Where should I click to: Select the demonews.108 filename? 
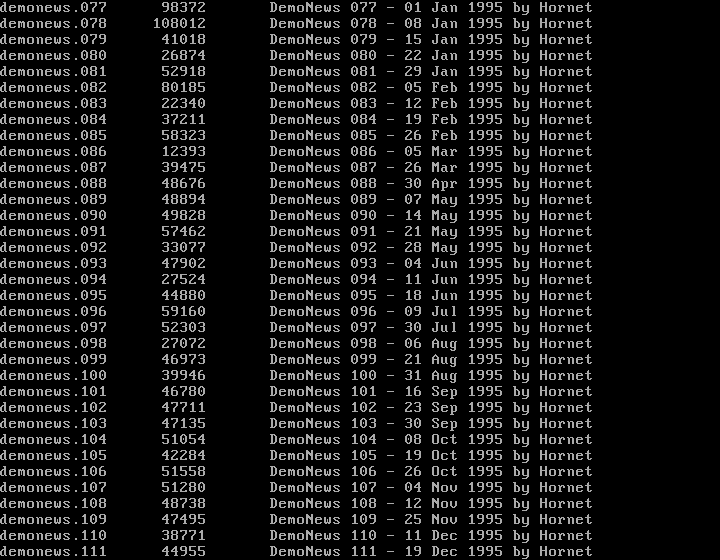click(x=53, y=504)
